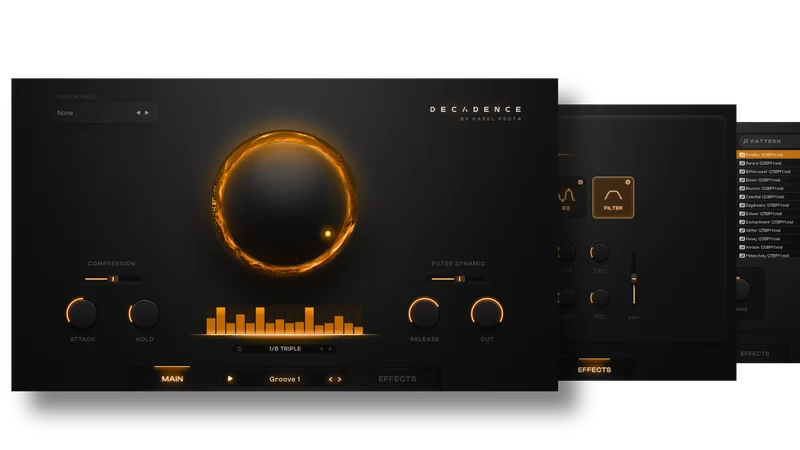800x450 pixels.
Task: Adjust the CUT knob
Action: [x=487, y=313]
